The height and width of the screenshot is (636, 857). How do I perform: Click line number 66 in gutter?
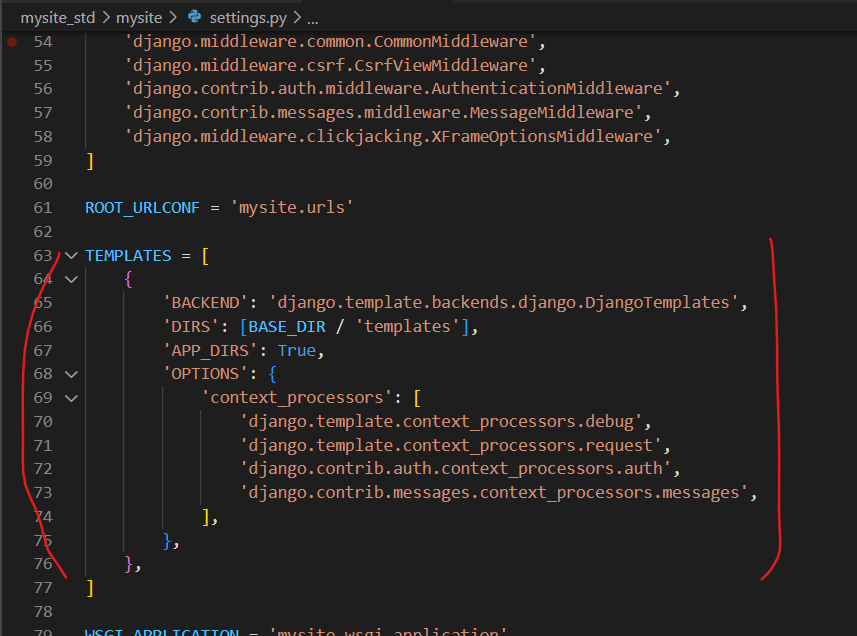(x=43, y=327)
